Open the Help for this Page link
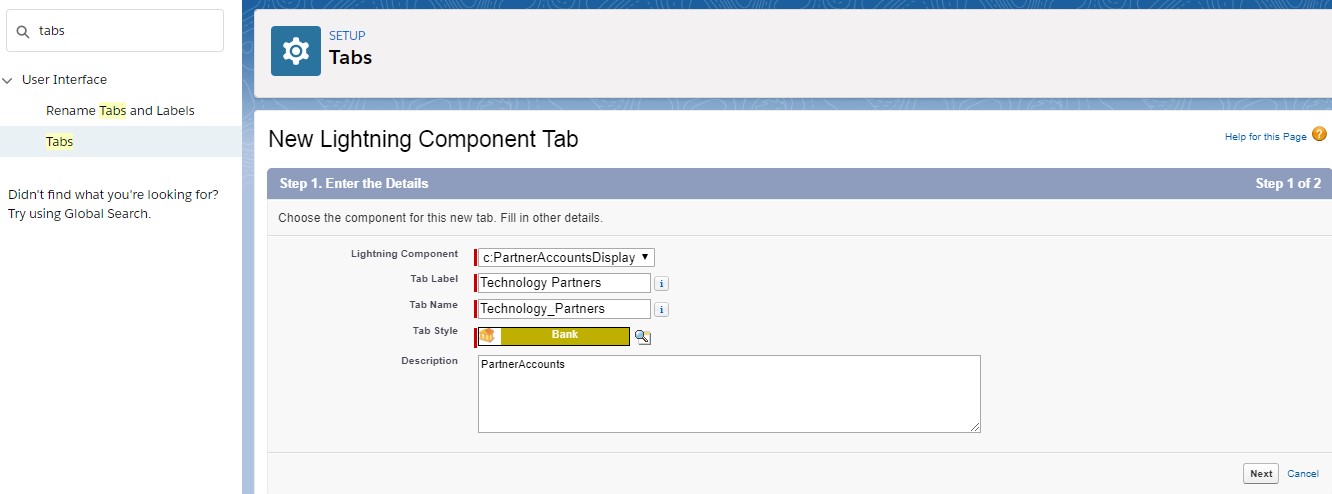Image resolution: width=1332 pixels, height=494 pixels. tap(1265, 137)
